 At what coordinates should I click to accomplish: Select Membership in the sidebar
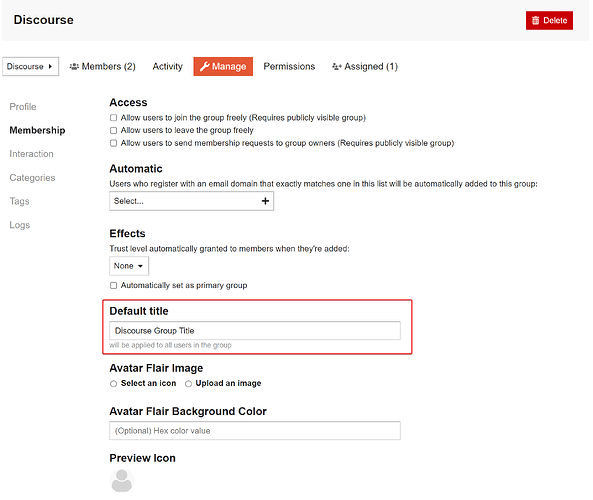point(37,130)
